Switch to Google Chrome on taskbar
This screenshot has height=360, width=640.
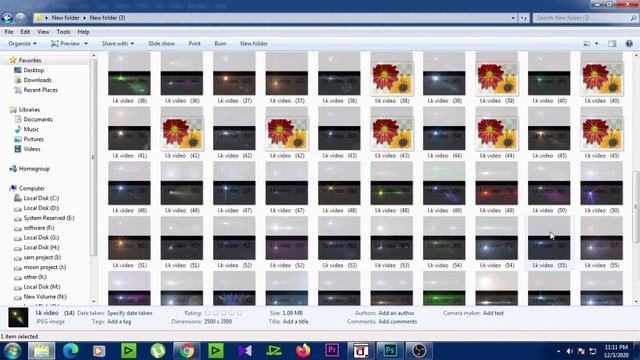click(187, 351)
